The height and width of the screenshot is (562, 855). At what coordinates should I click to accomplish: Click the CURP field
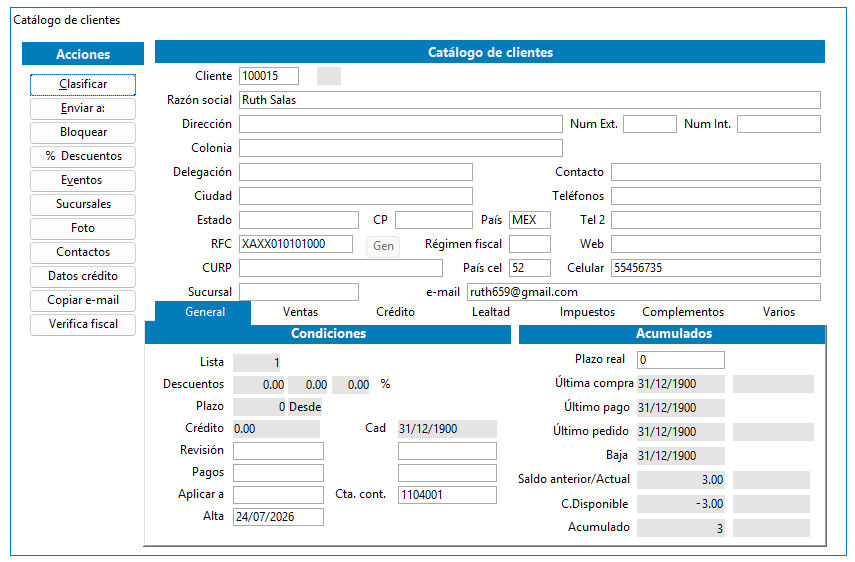[x=341, y=268]
